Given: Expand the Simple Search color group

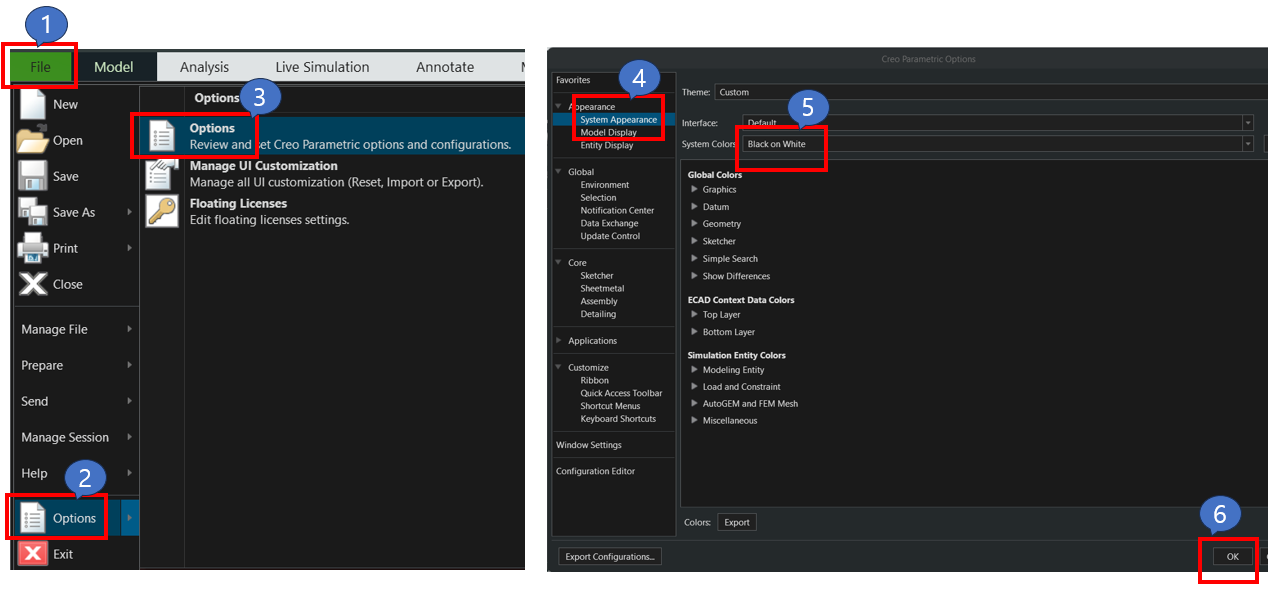Looking at the screenshot, I should (695, 259).
